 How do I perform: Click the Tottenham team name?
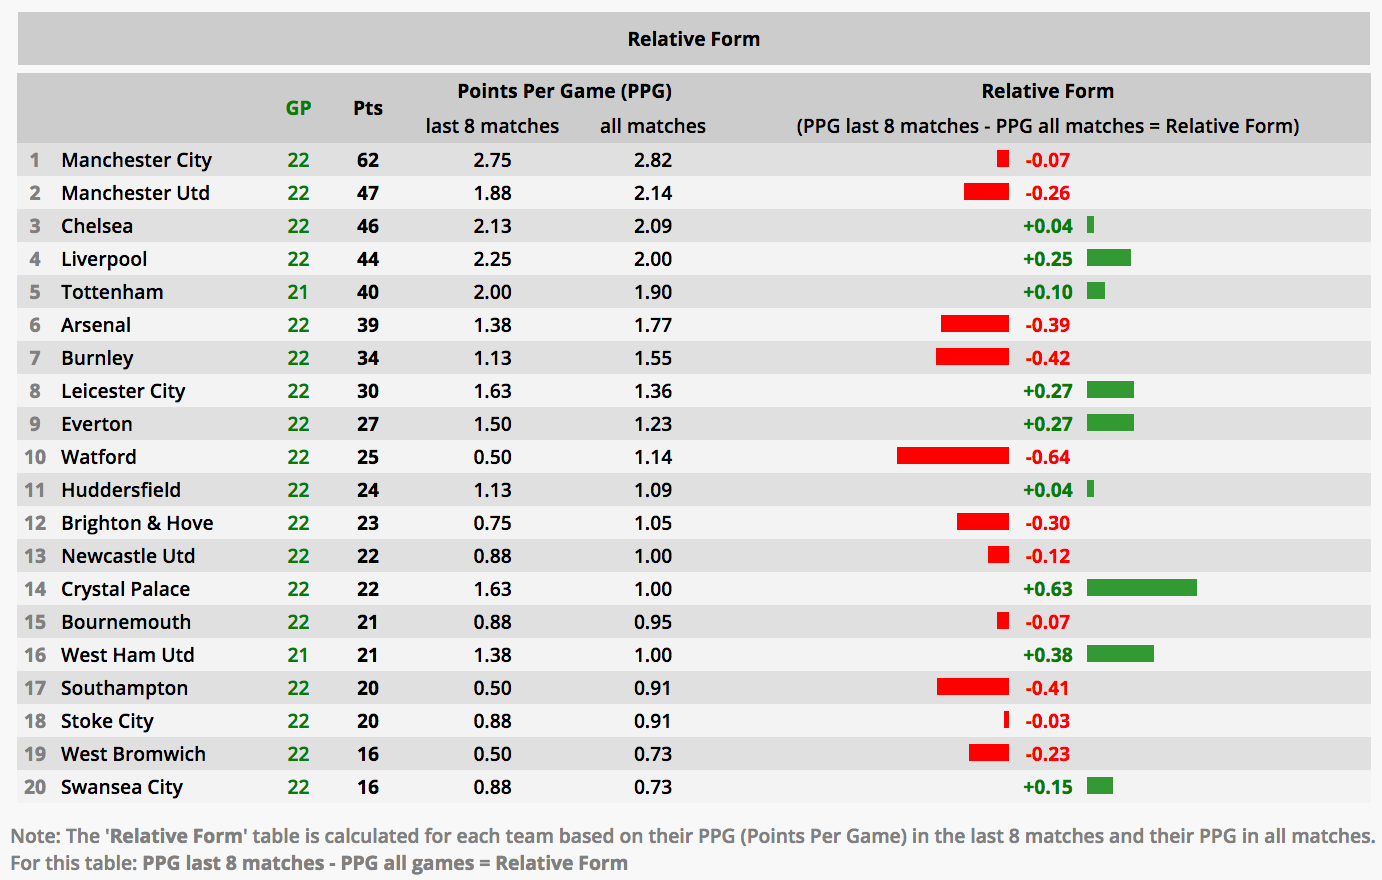(x=112, y=292)
